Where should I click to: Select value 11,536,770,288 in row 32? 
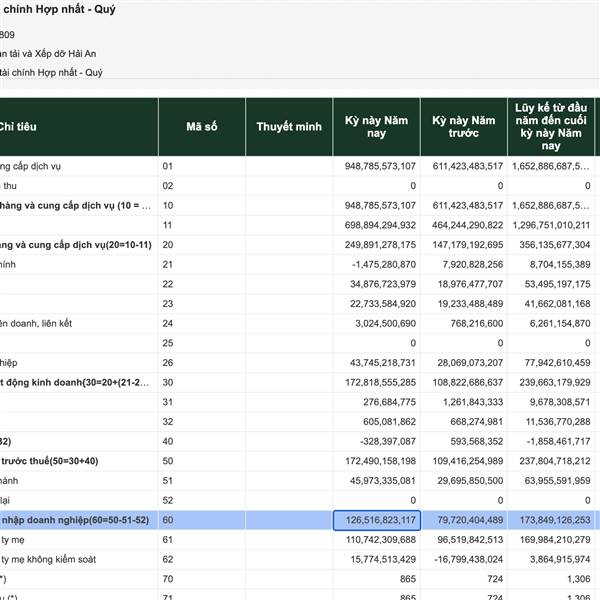coord(558,422)
